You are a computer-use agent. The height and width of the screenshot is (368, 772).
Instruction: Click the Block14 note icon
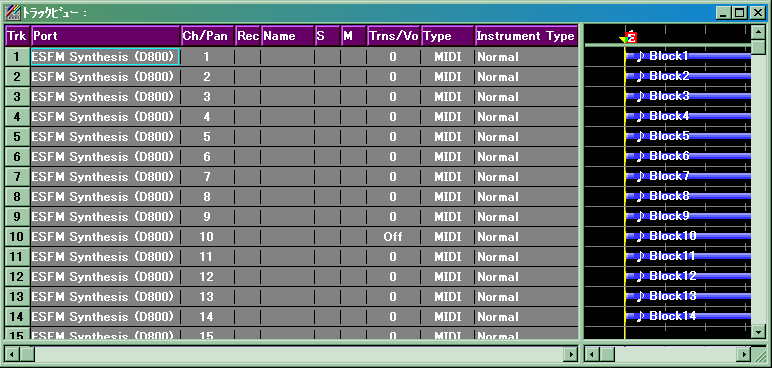(x=640, y=316)
